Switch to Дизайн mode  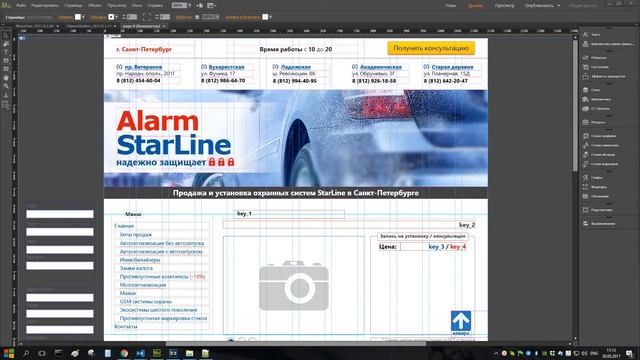(476, 6)
